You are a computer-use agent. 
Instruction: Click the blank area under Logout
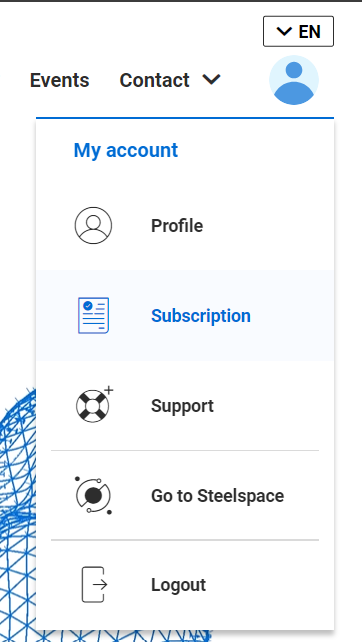click(x=185, y=618)
